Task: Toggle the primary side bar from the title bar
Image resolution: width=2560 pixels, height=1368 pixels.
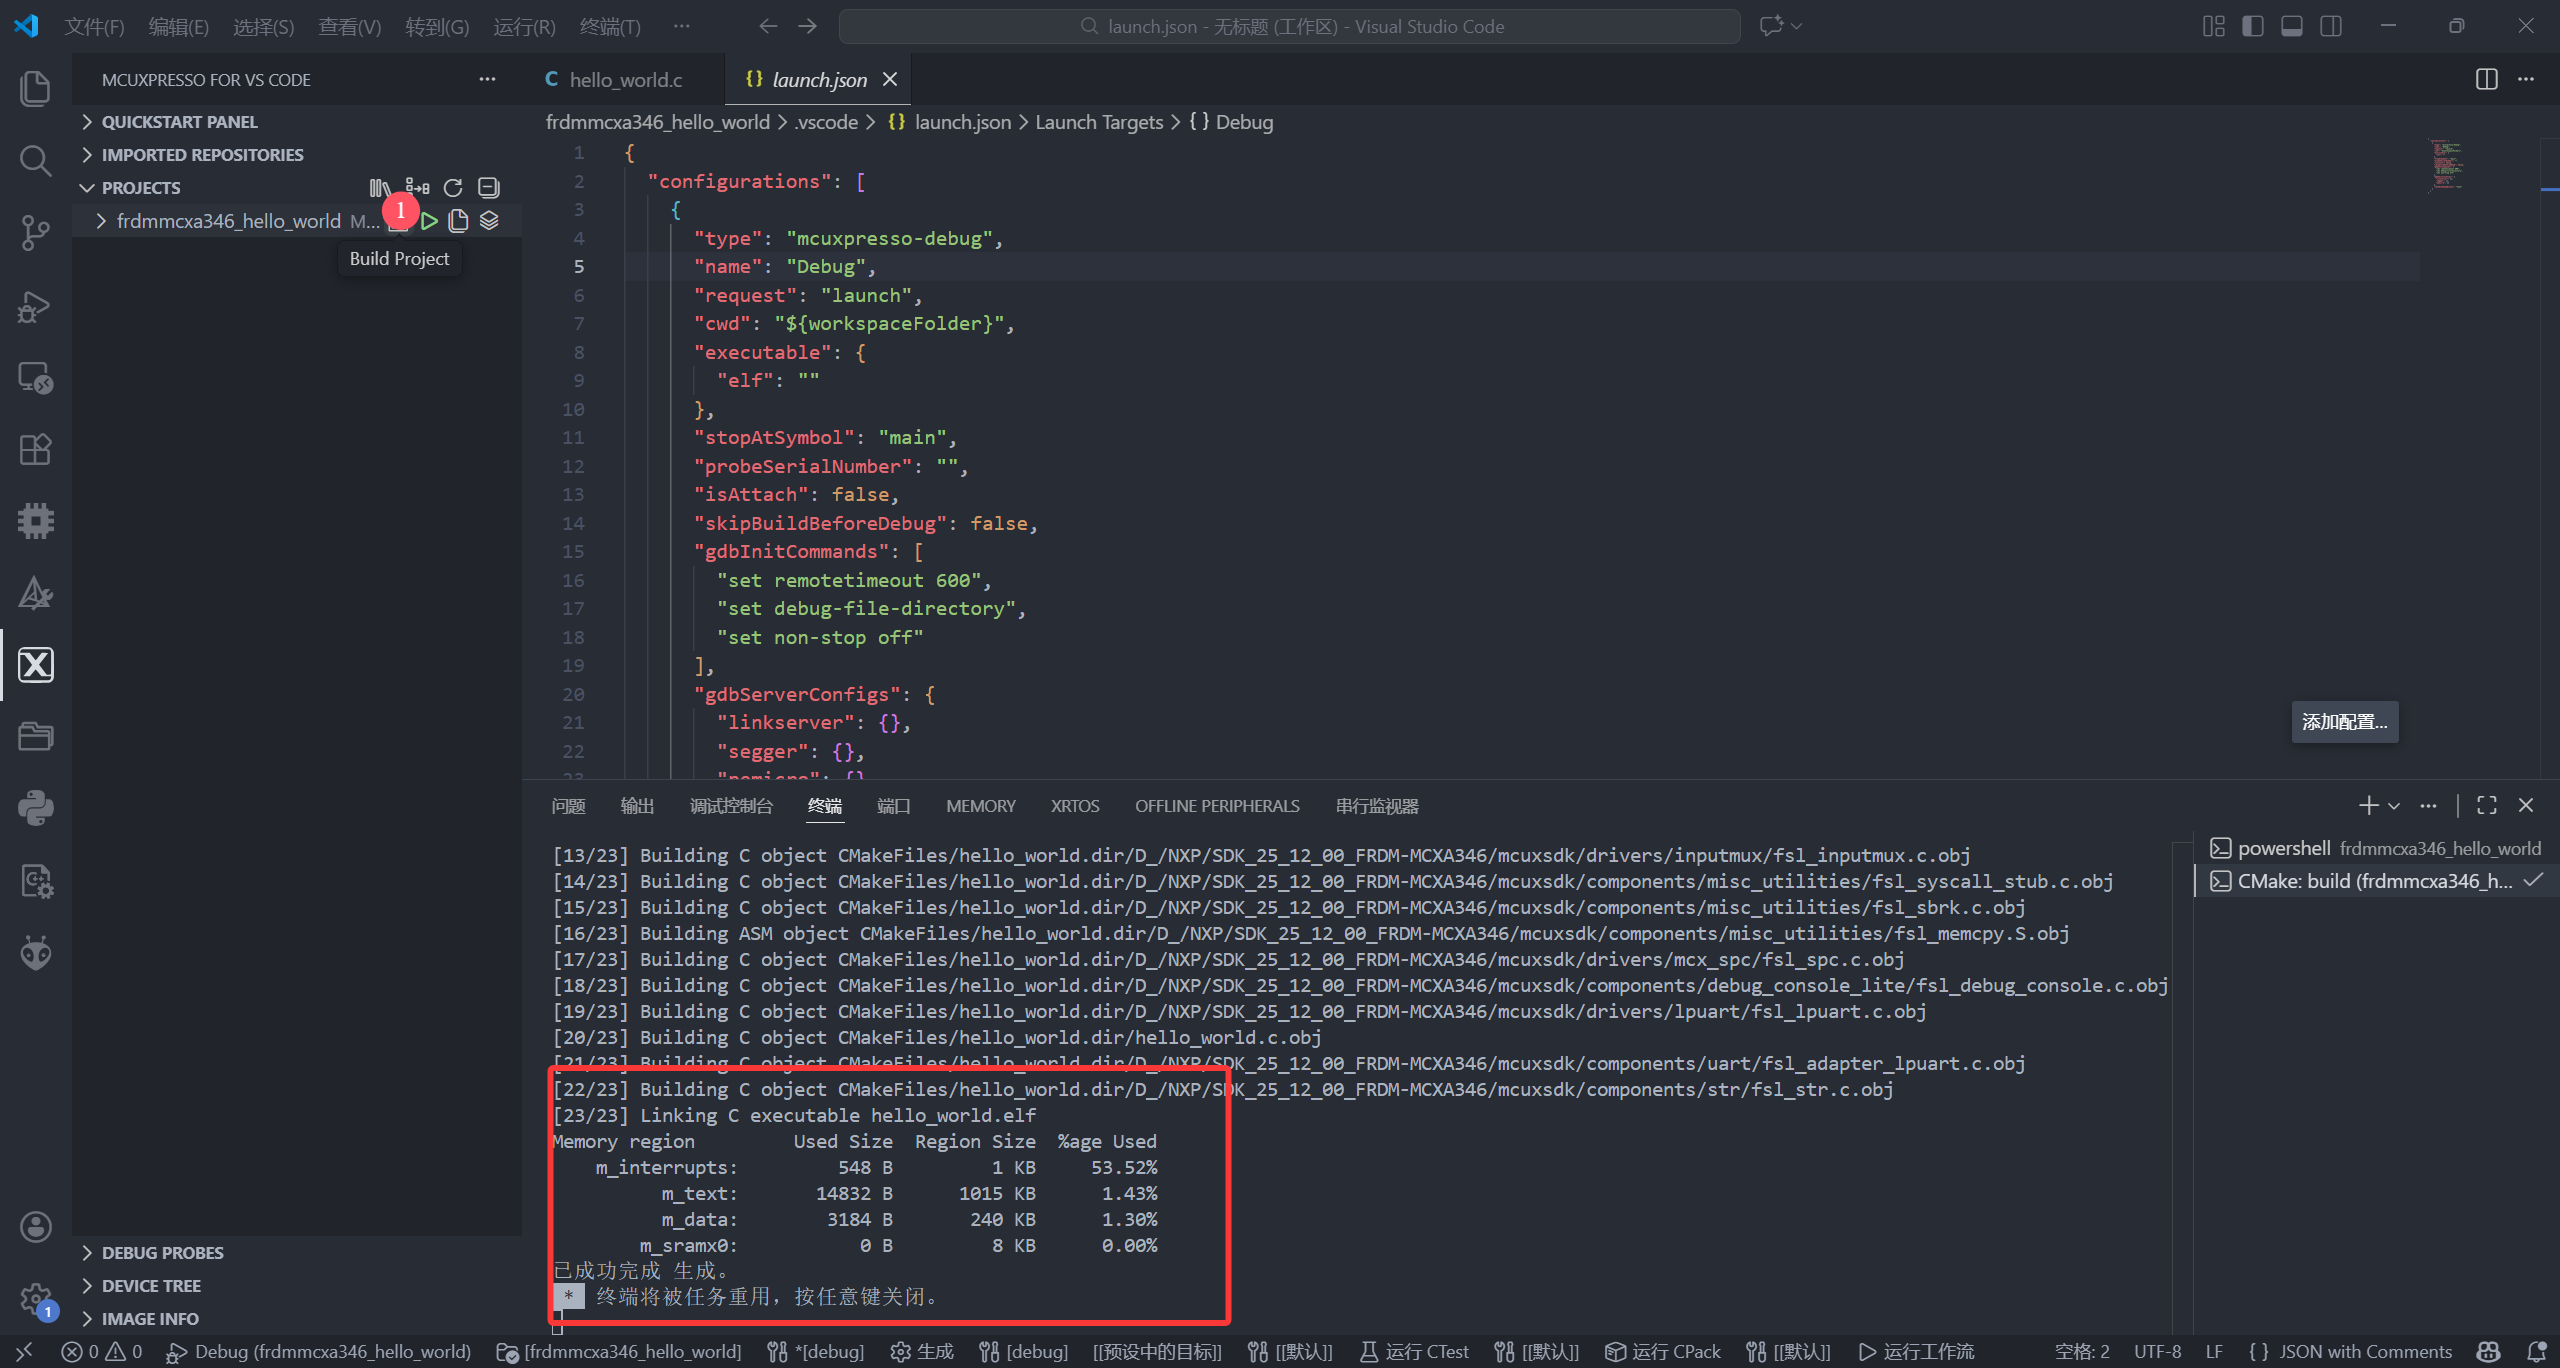Action: click(2253, 26)
